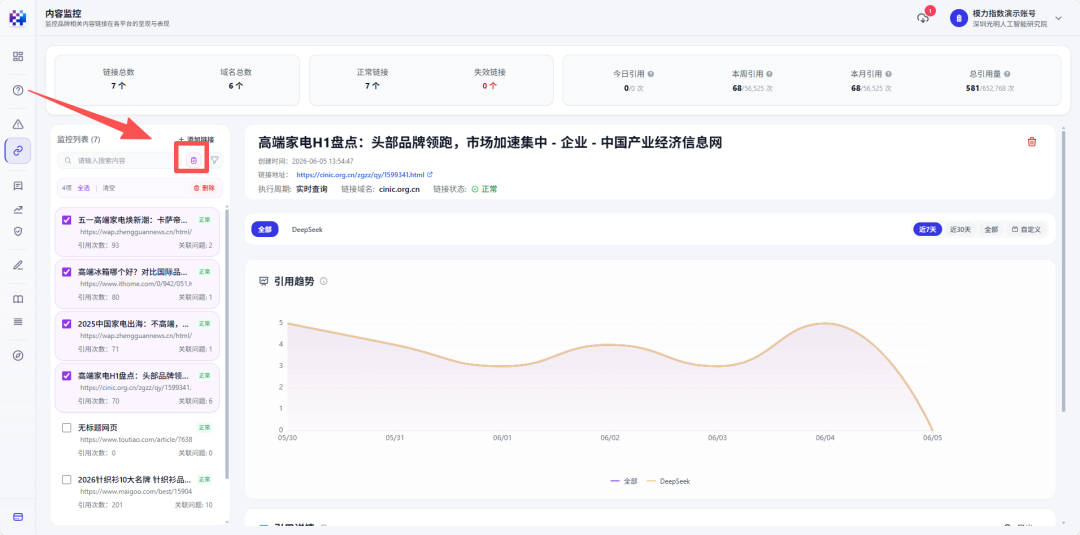The width and height of the screenshot is (1080, 535).
Task: Click 清空 to clear the selection
Action: click(109, 187)
